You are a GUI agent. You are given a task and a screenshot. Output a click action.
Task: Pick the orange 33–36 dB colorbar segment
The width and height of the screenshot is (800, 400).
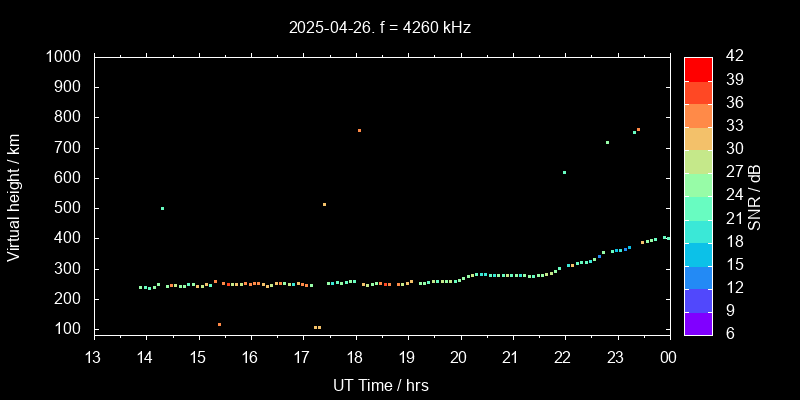(x=698, y=115)
